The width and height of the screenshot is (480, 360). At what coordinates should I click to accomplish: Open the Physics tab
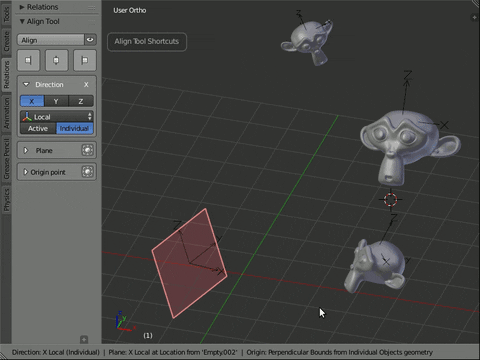coord(6,199)
